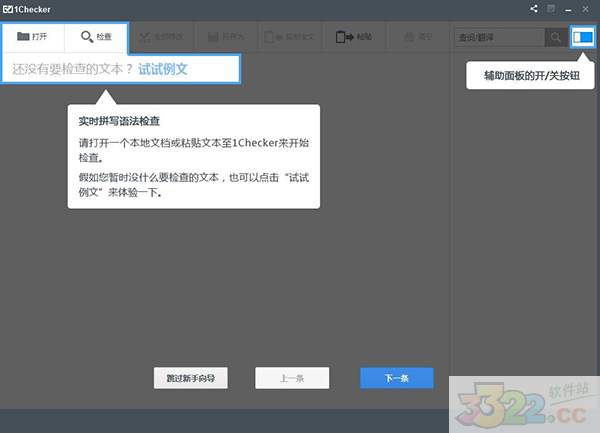The image size is (600, 433).
Task: Open the feedback icon in title bar
Action: pos(551,9)
